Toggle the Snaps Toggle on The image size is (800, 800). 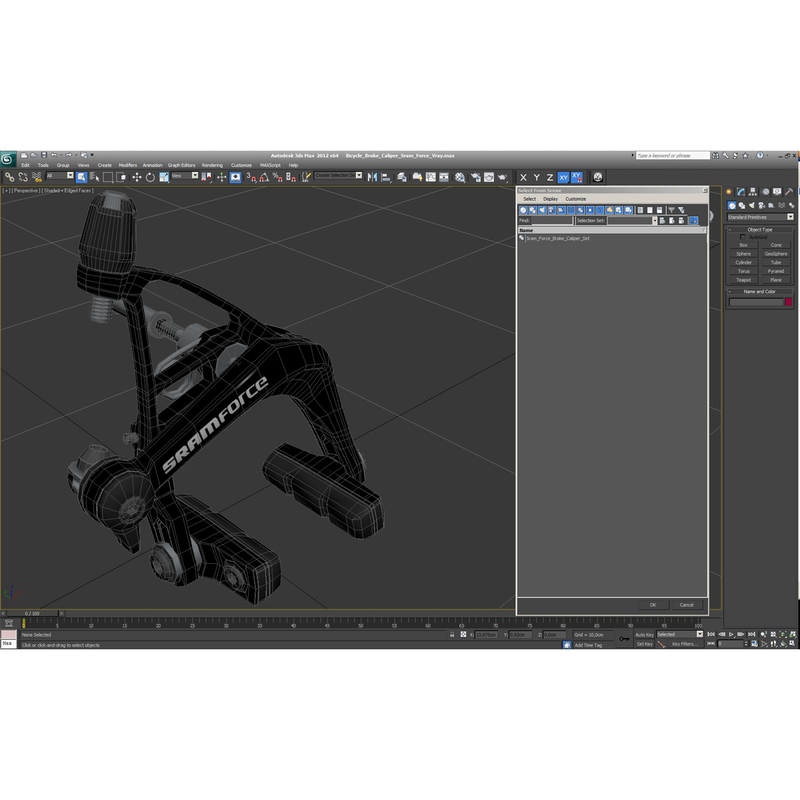click(x=251, y=175)
